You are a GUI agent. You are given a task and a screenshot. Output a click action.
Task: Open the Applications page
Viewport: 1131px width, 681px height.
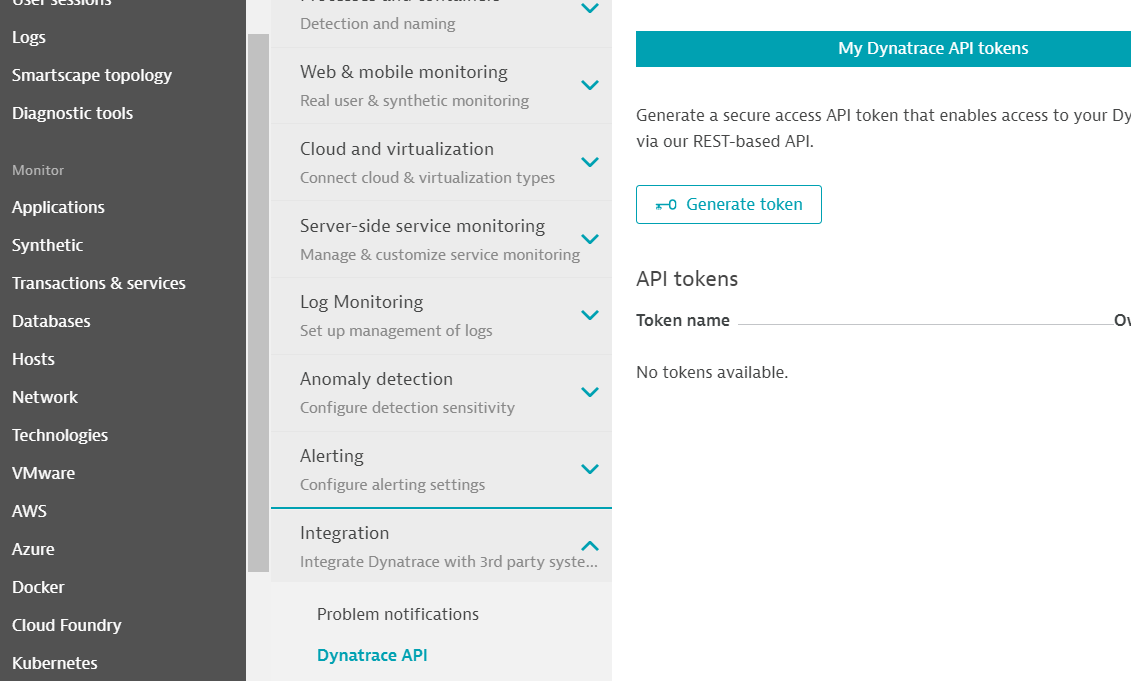click(x=58, y=207)
